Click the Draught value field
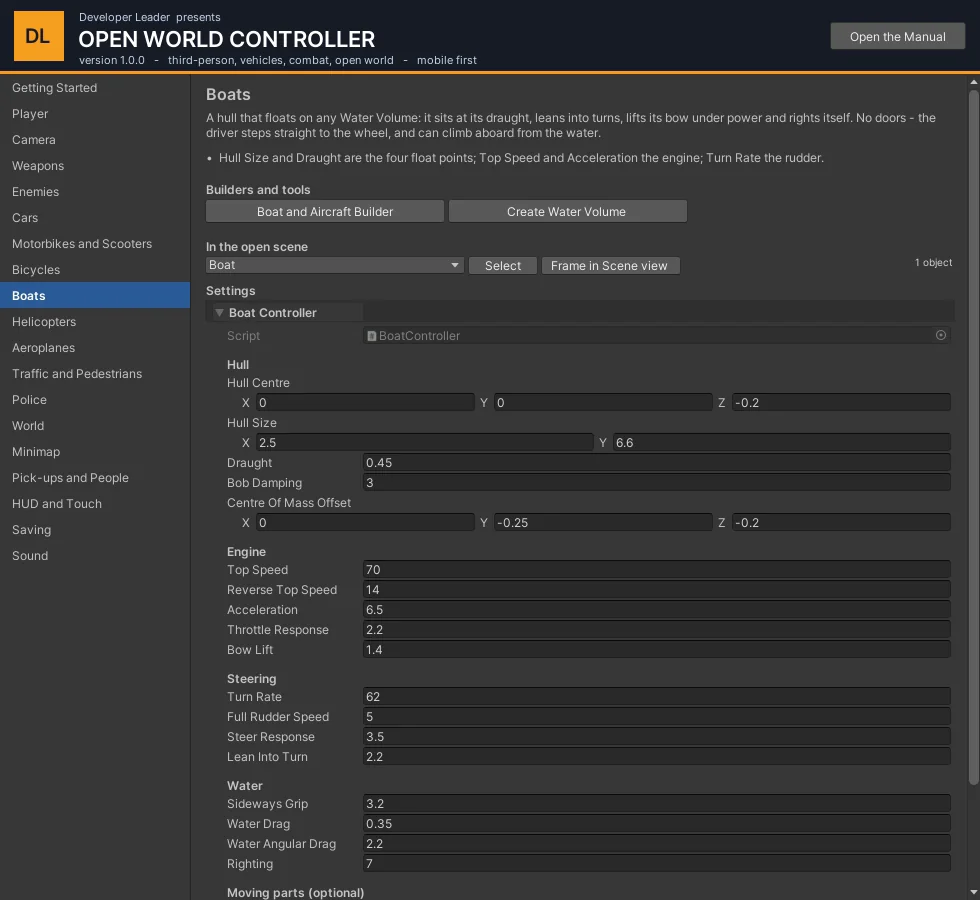980x900 pixels. click(x=656, y=462)
